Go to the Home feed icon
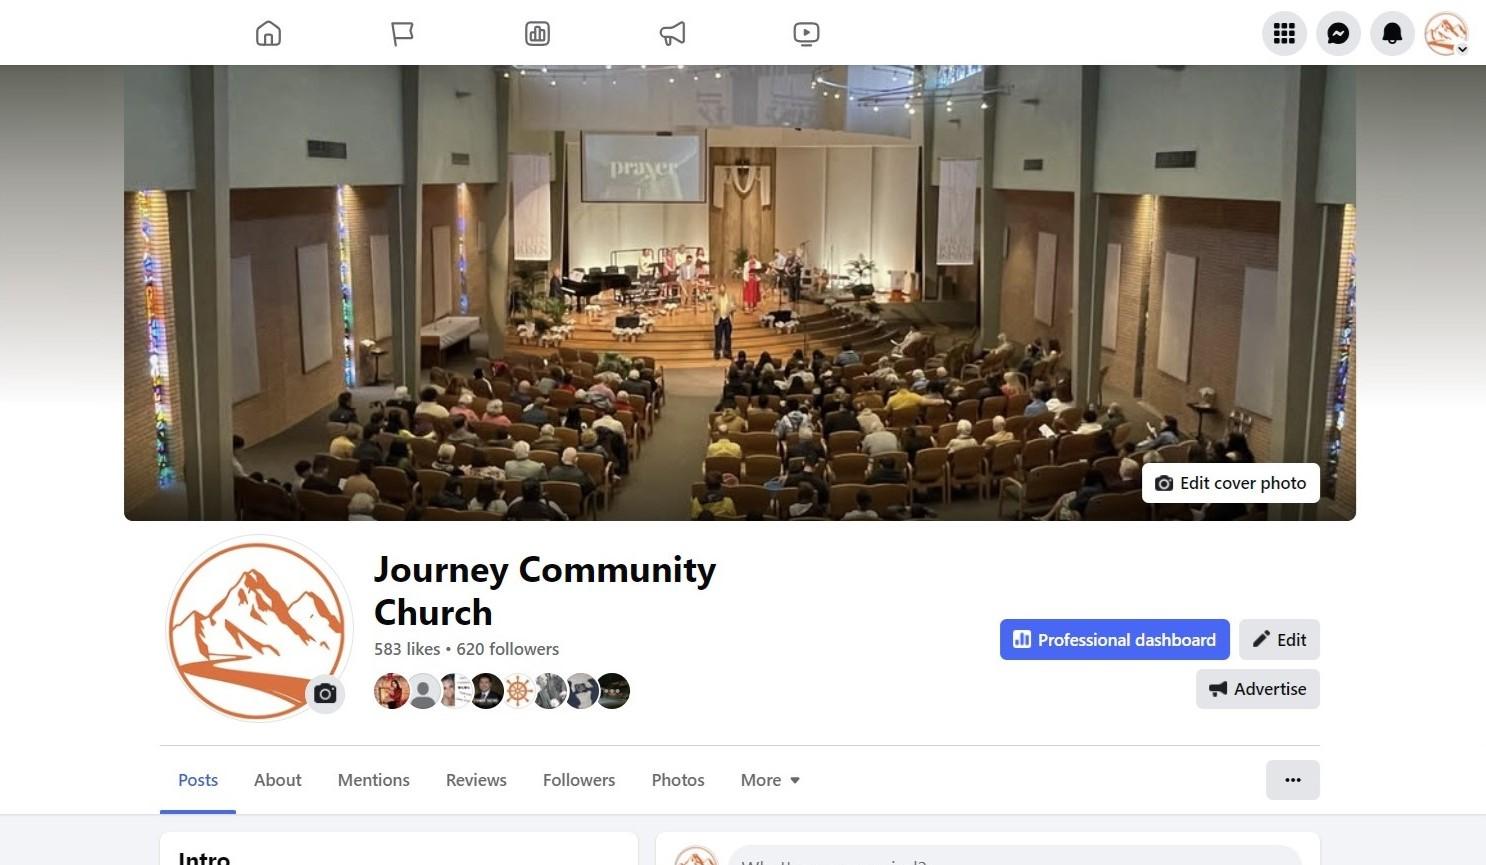 click(x=268, y=34)
